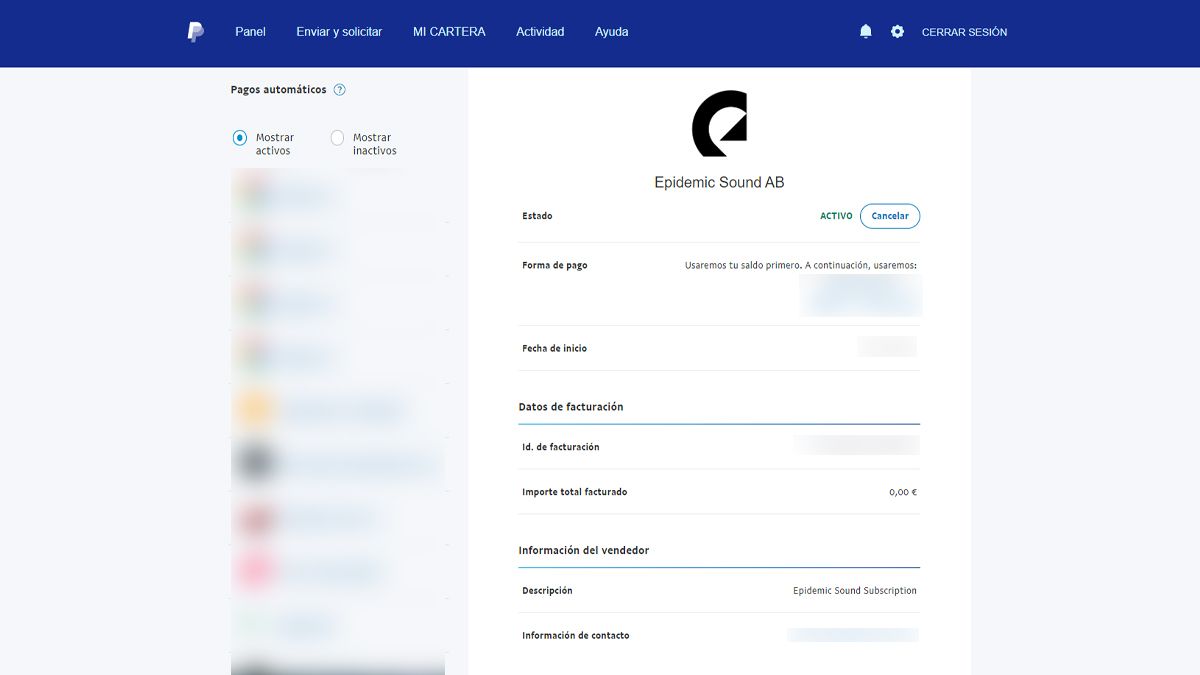
Task: Open notifications with the bell icon
Action: pyautogui.click(x=864, y=31)
